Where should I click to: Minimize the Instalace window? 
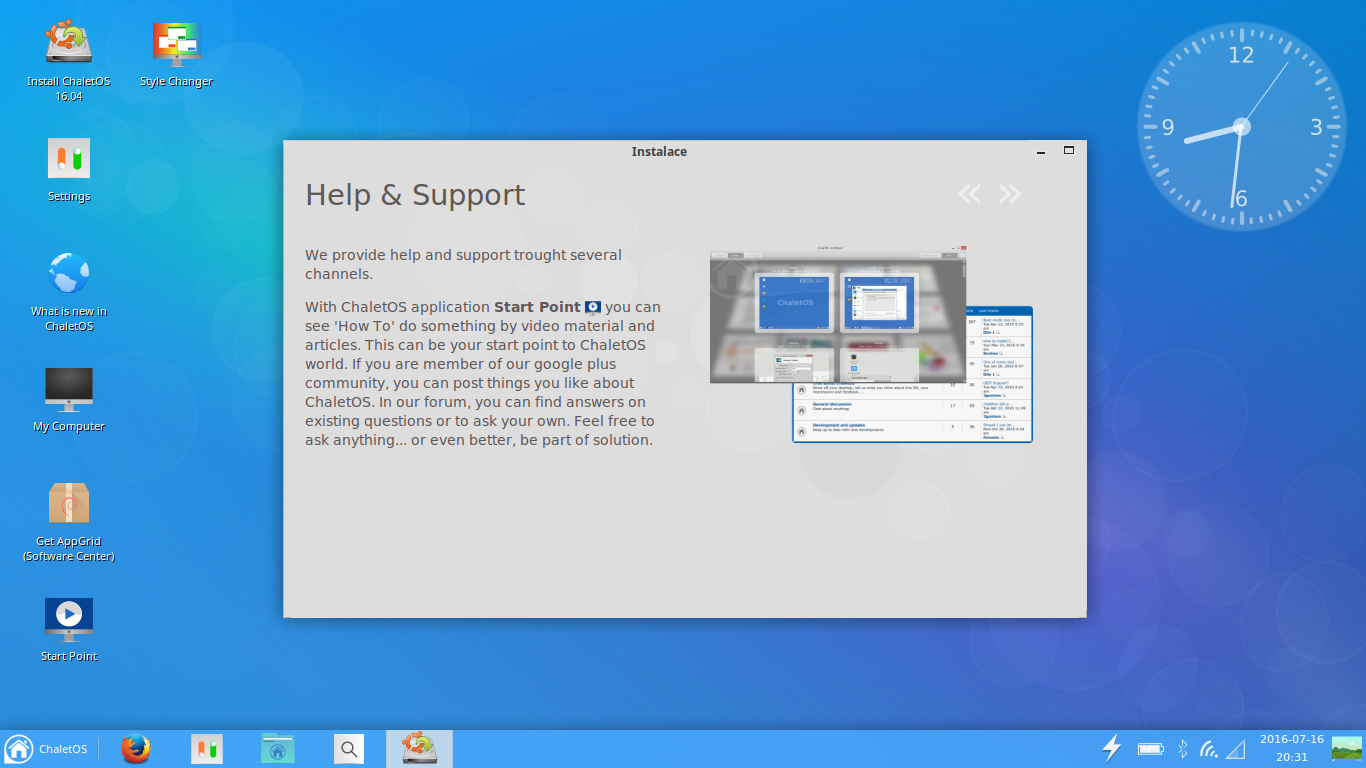[x=1041, y=152]
